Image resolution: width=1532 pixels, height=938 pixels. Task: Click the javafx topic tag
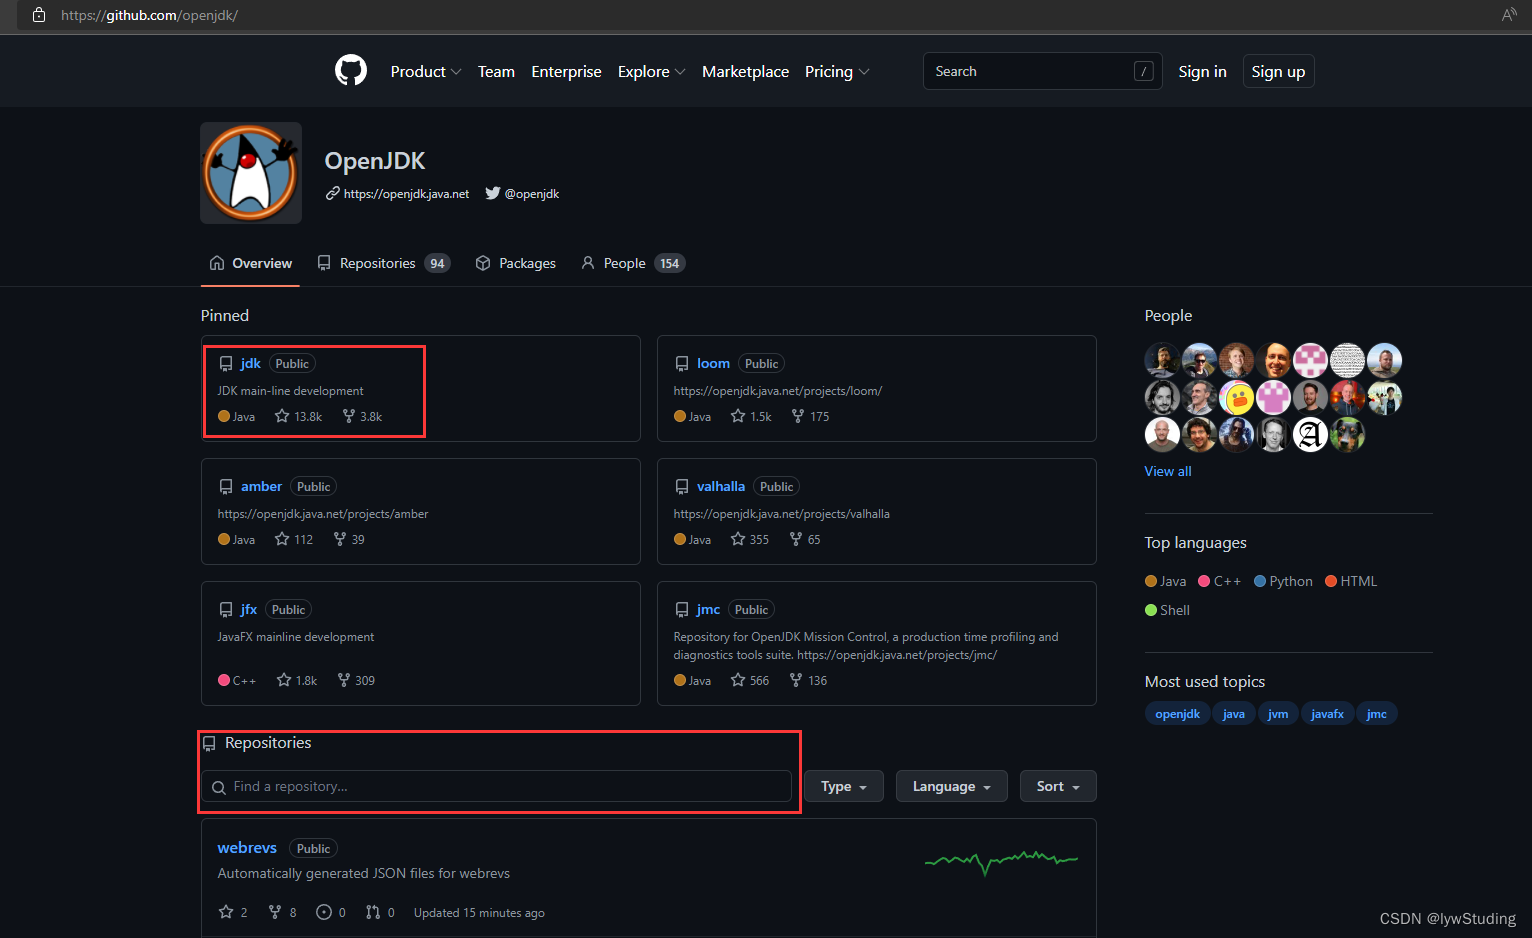point(1328,713)
